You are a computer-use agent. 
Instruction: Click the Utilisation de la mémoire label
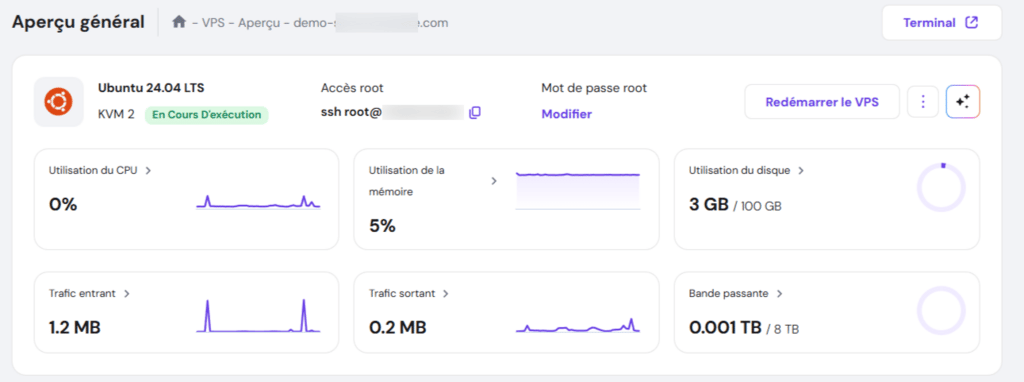[x=407, y=181]
